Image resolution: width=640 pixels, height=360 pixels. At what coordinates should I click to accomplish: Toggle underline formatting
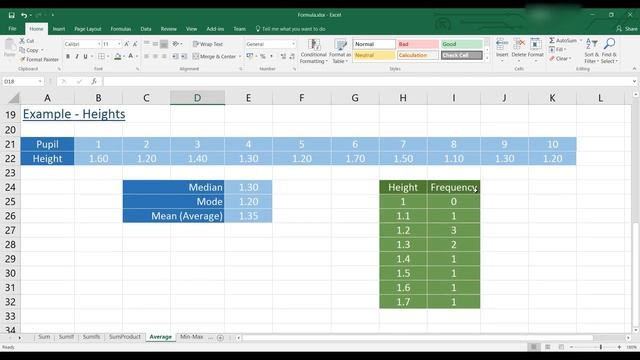85,56
